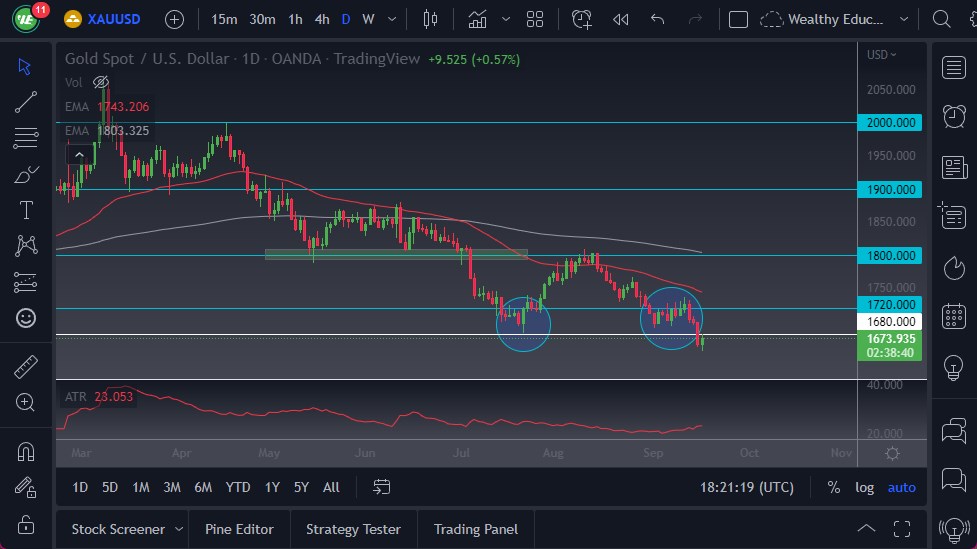Open the Wealthy Educ layout dropdown
The height and width of the screenshot is (549, 977).
tap(904, 19)
